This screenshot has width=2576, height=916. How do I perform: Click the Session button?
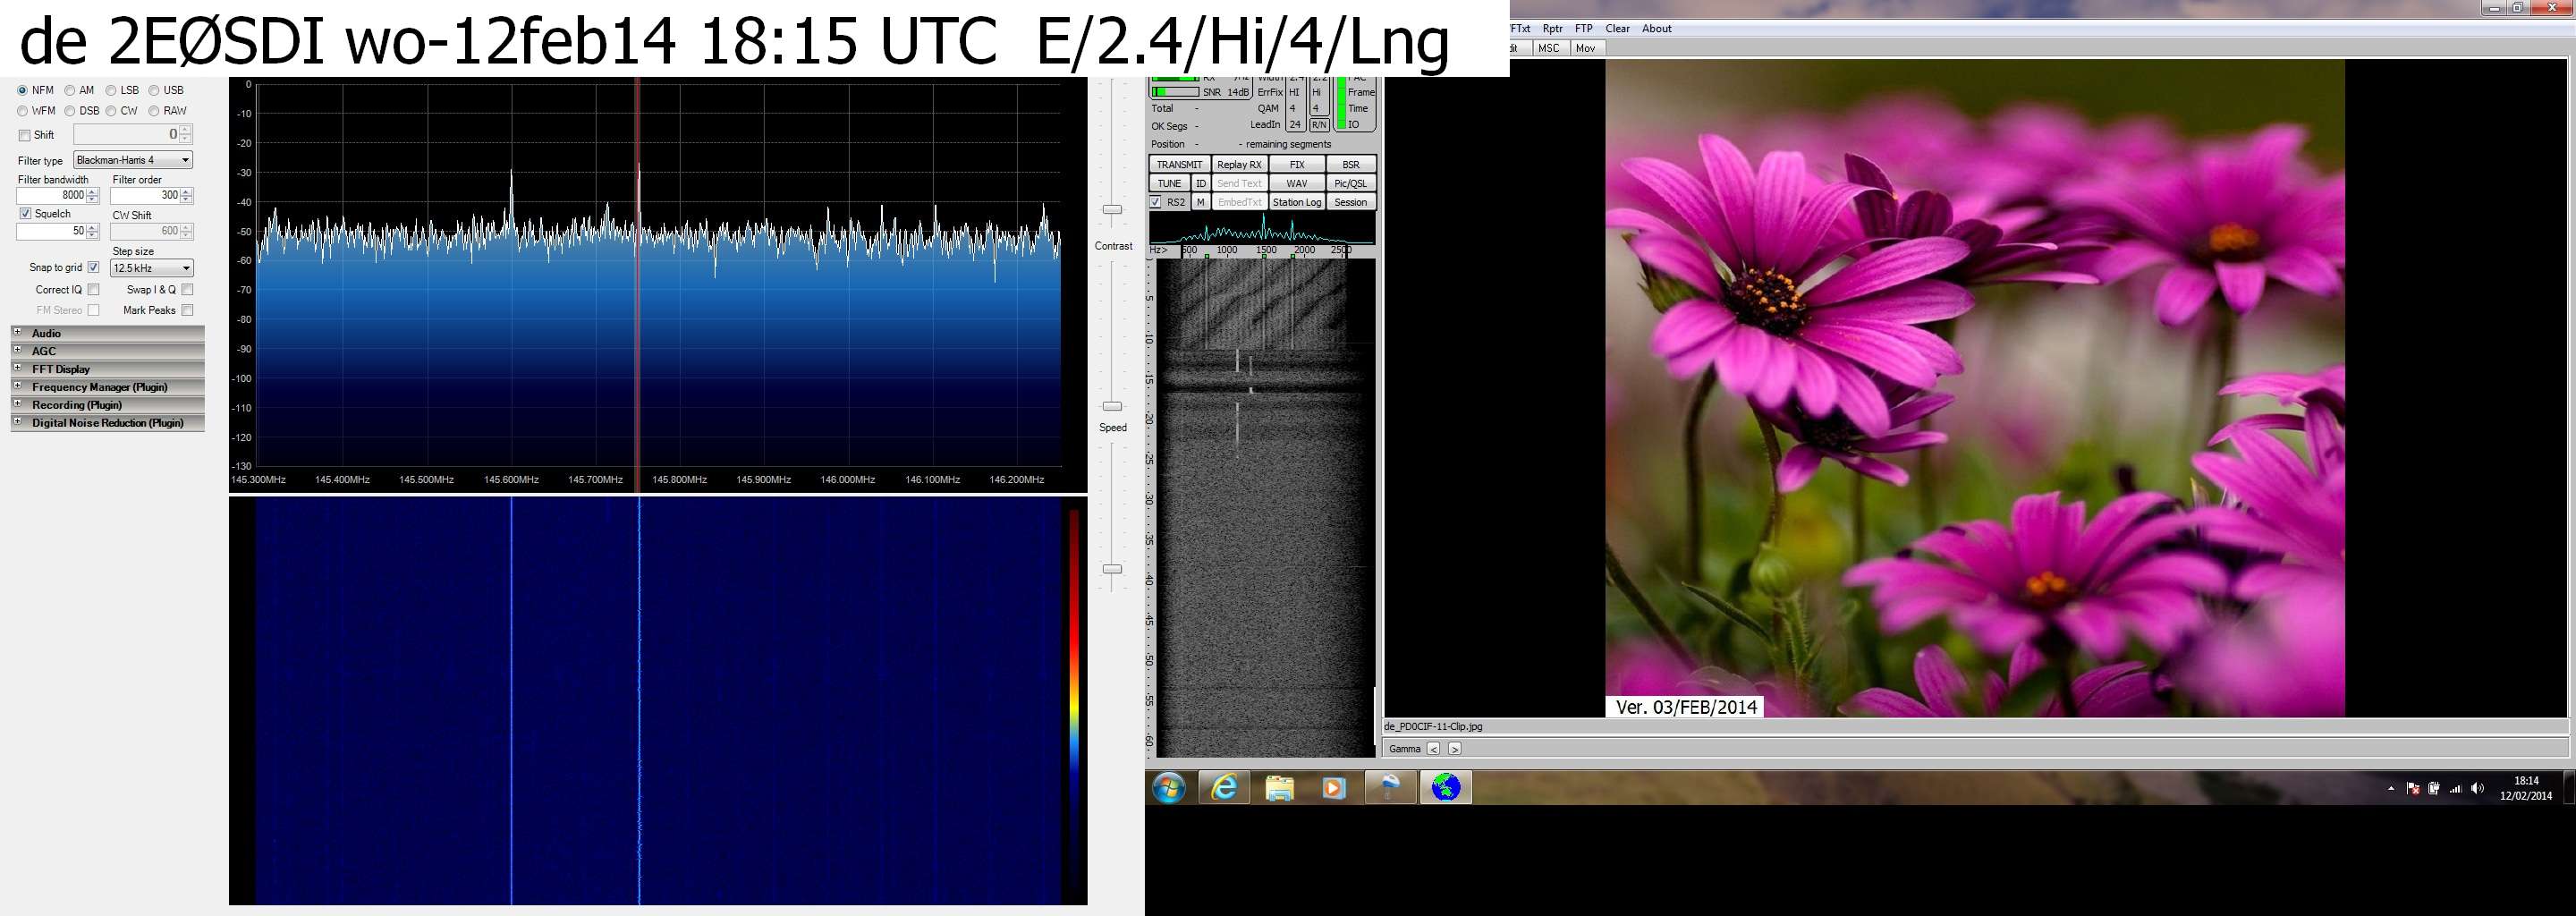(1351, 203)
